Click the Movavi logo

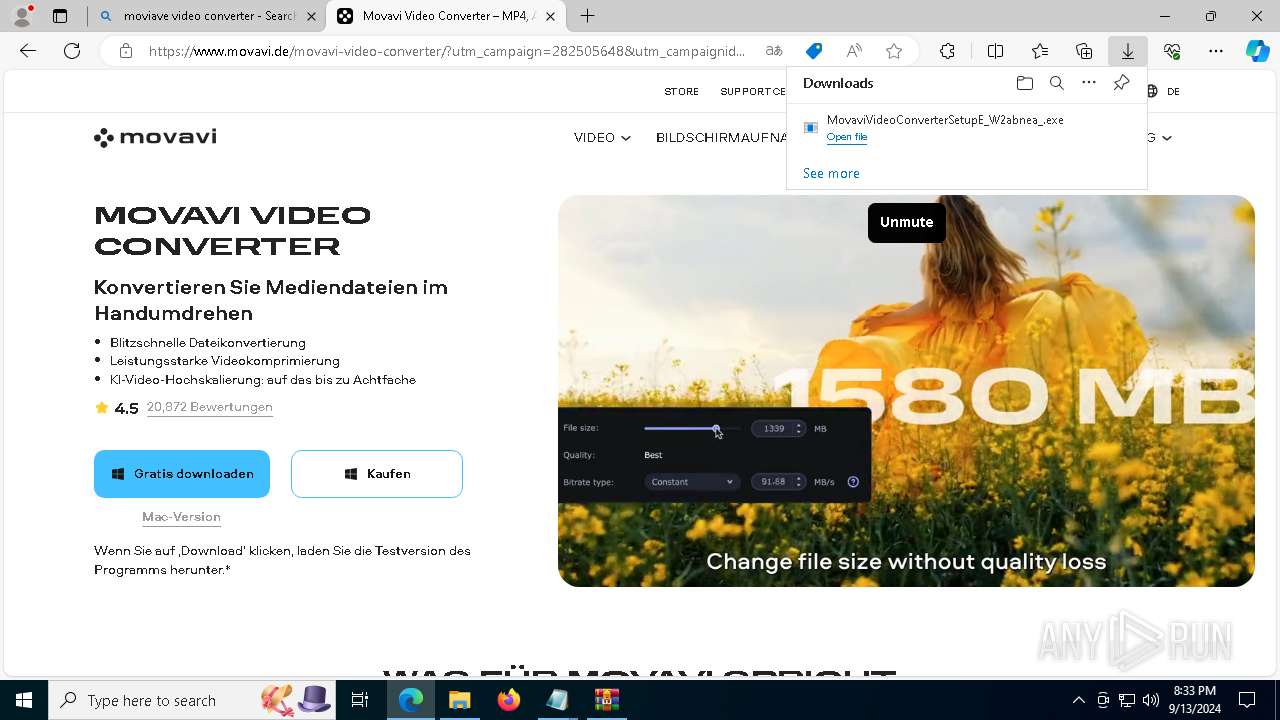pos(155,137)
